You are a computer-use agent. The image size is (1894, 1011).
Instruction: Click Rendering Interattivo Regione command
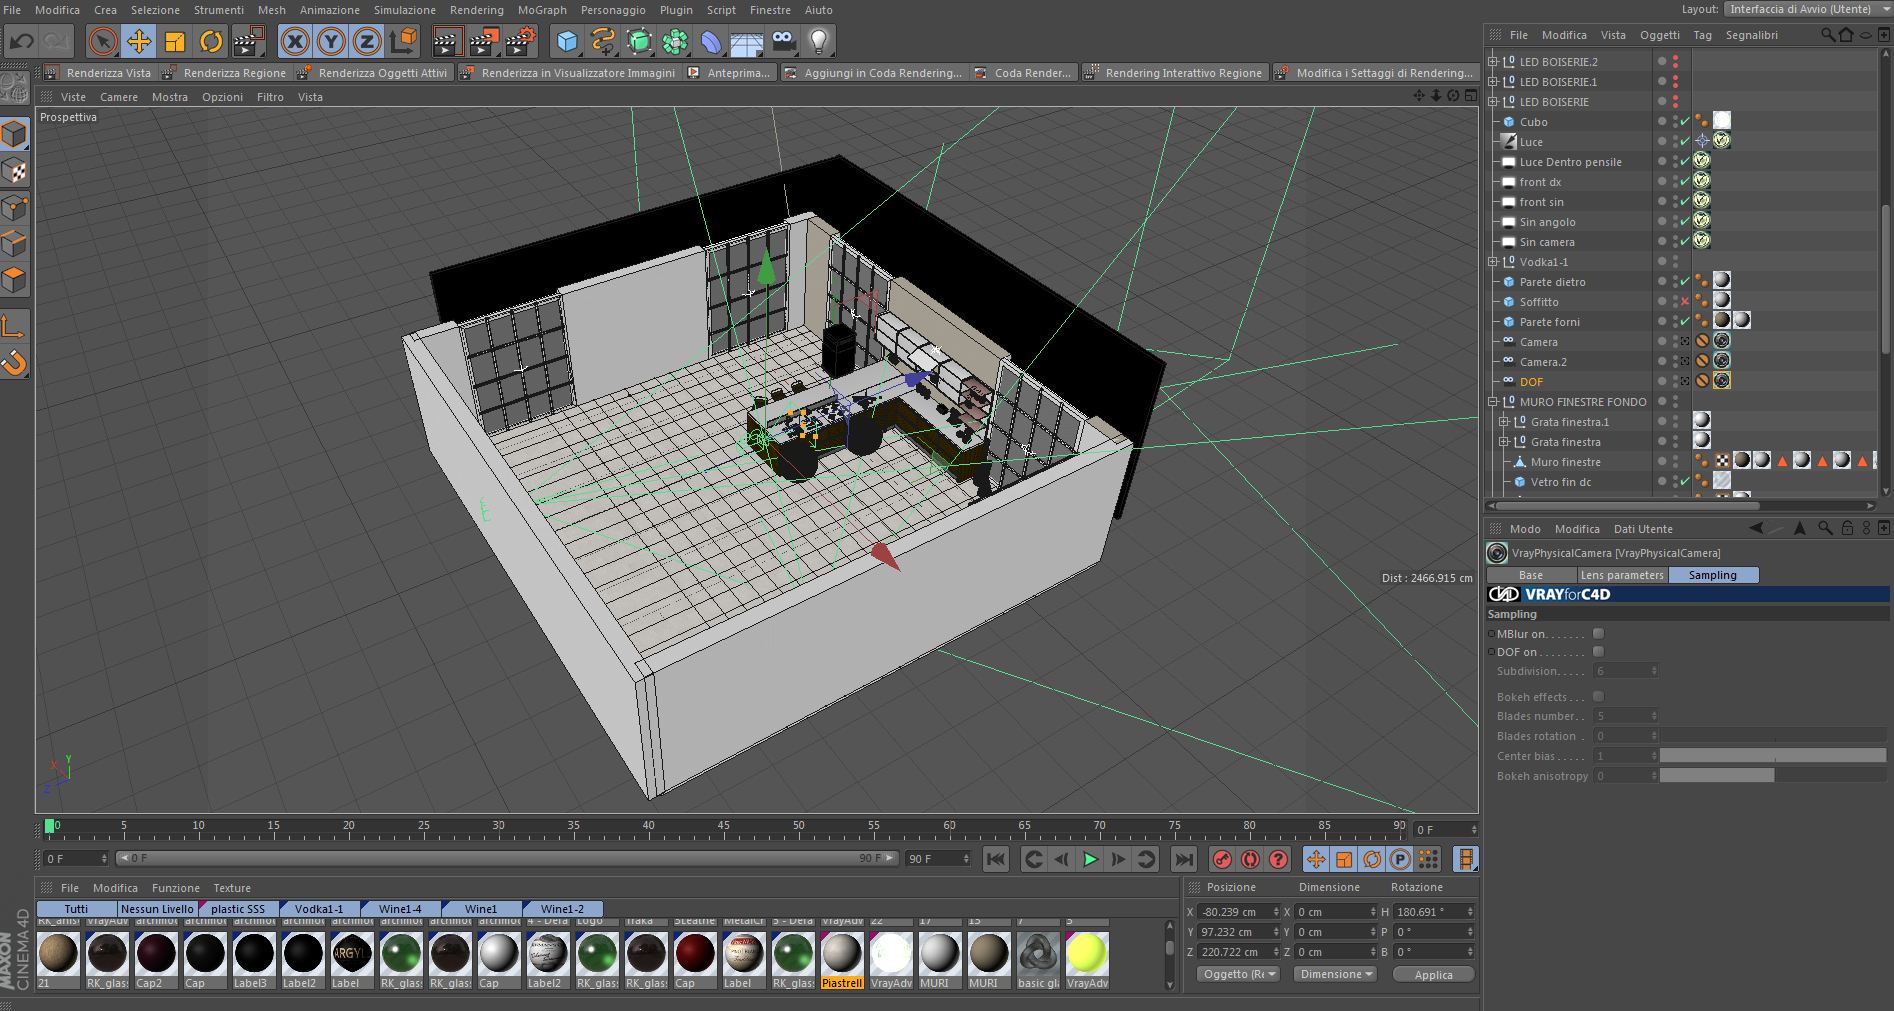pos(1174,73)
